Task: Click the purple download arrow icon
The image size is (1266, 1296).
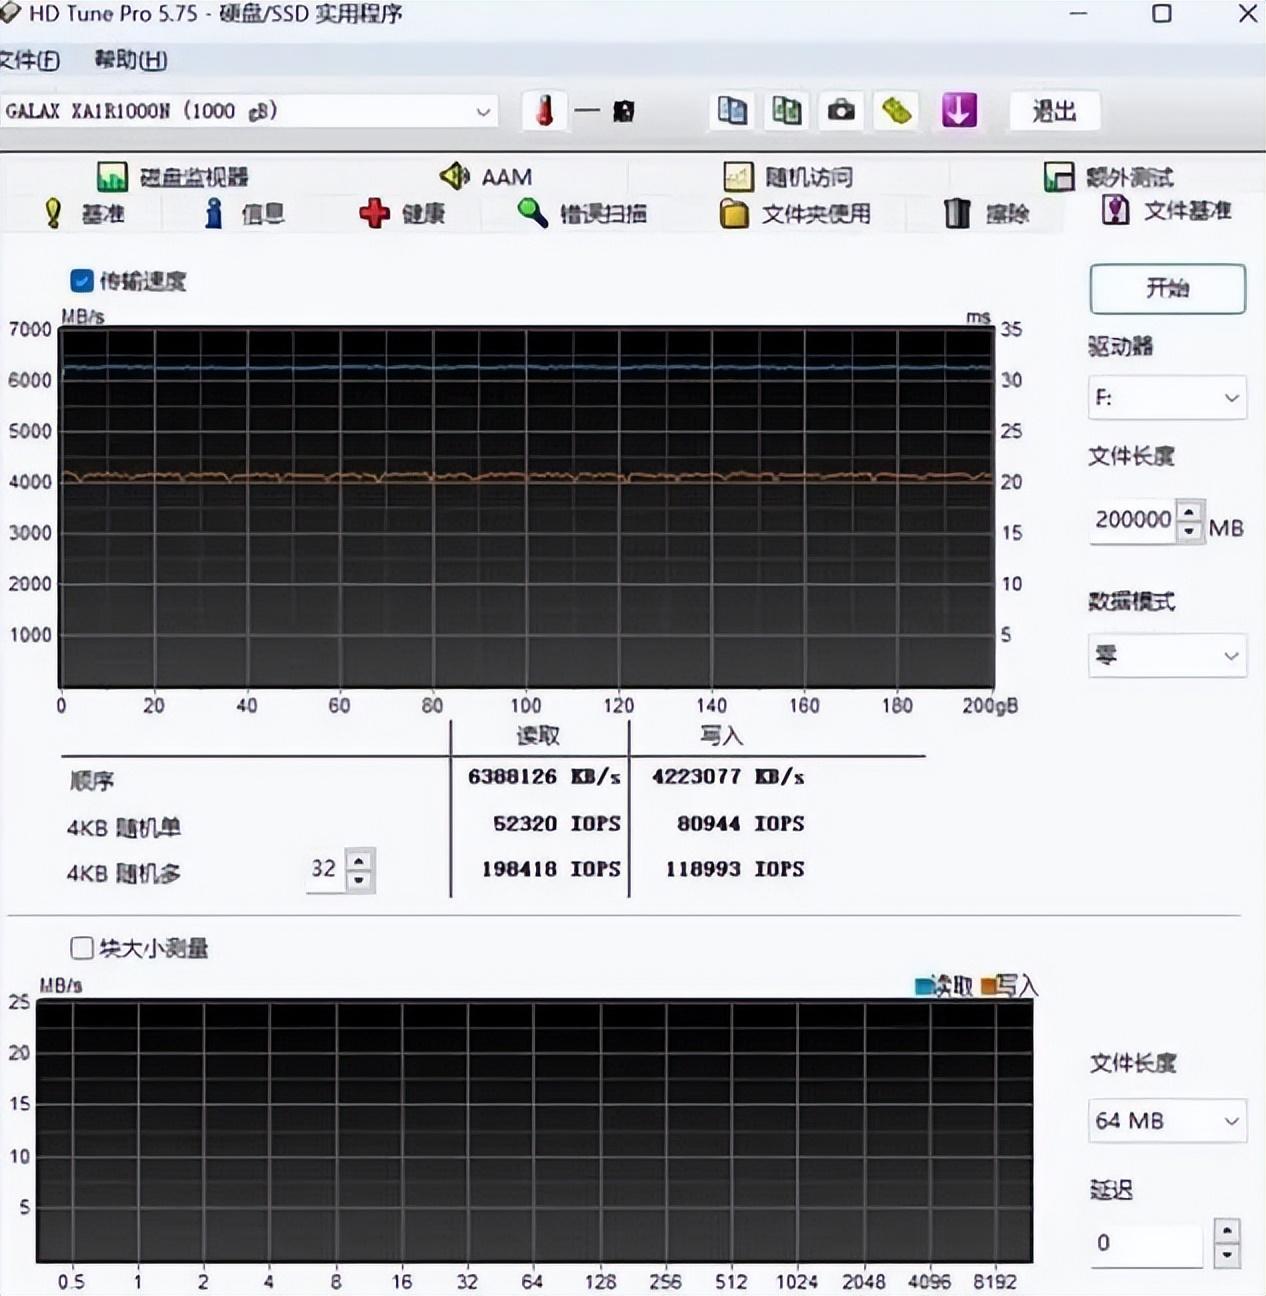Action: [959, 111]
